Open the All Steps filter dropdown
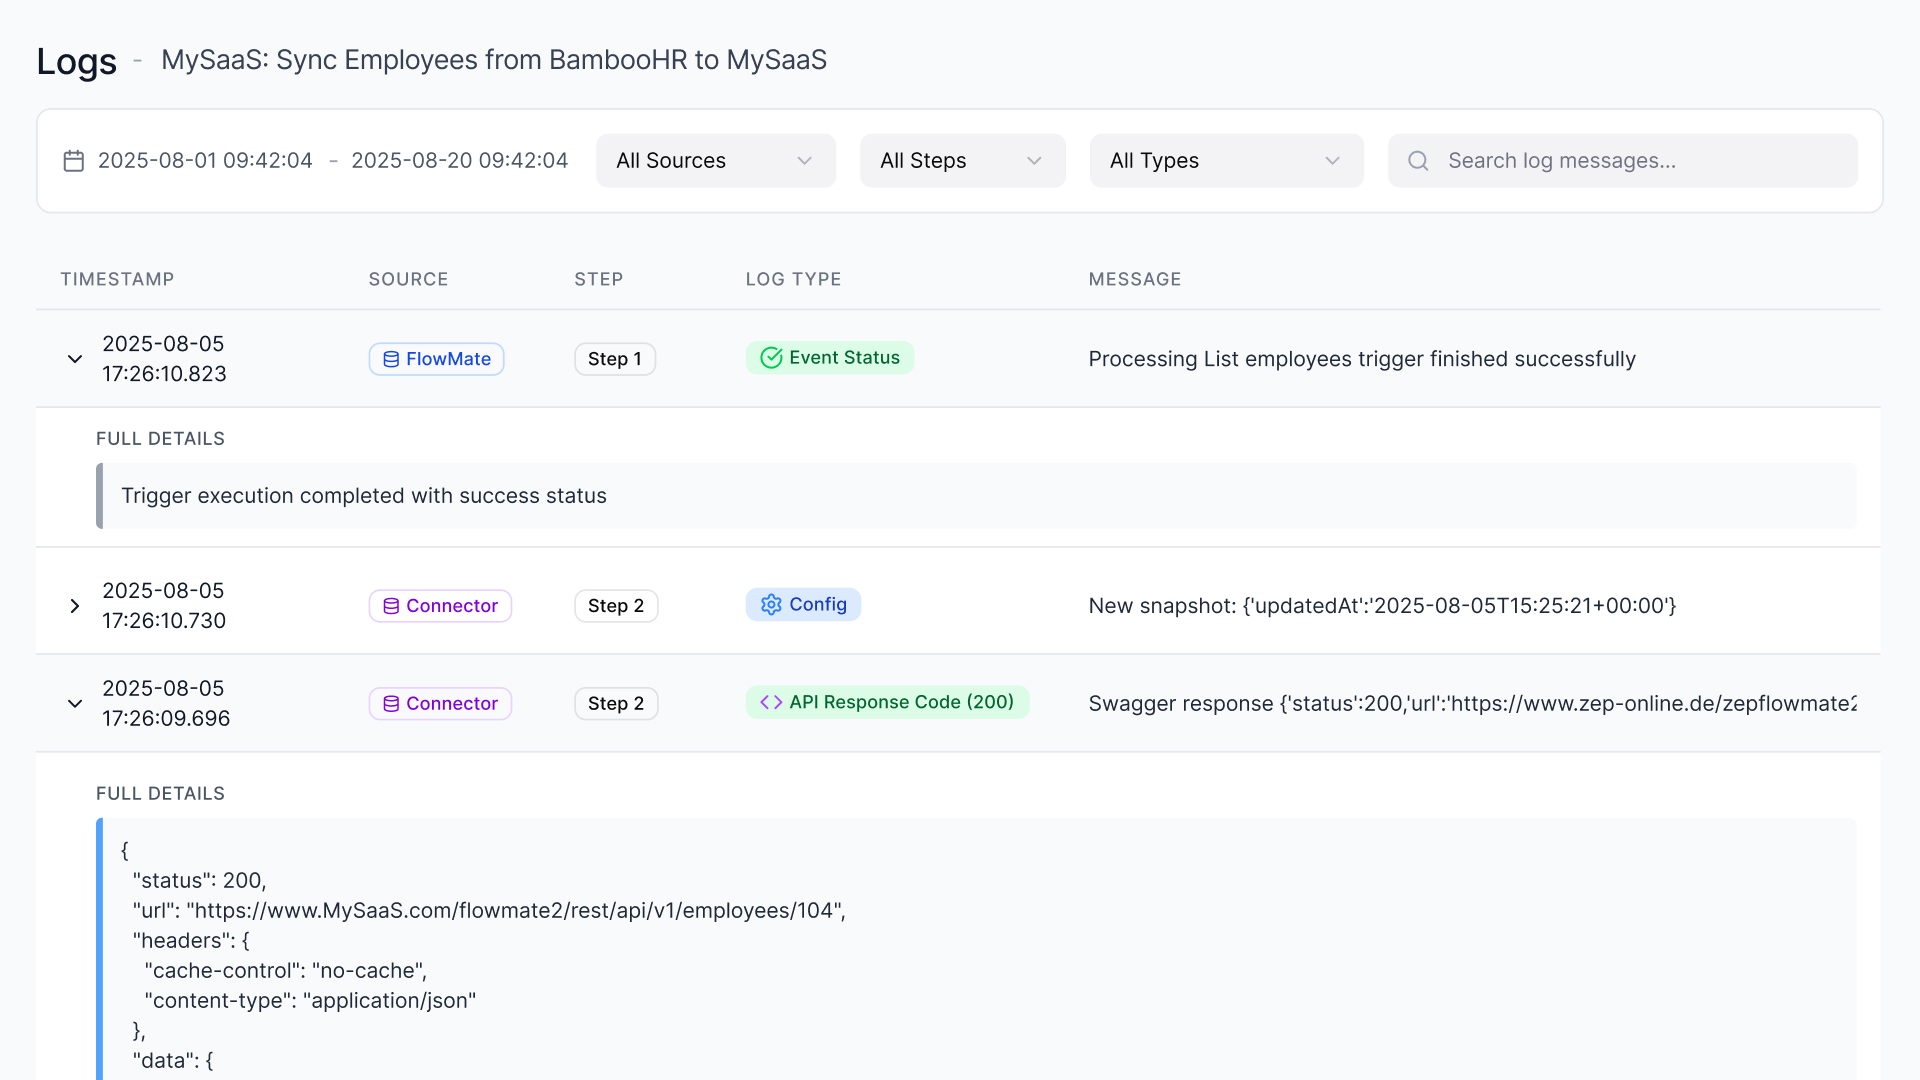The height and width of the screenshot is (1080, 1920). [x=961, y=161]
